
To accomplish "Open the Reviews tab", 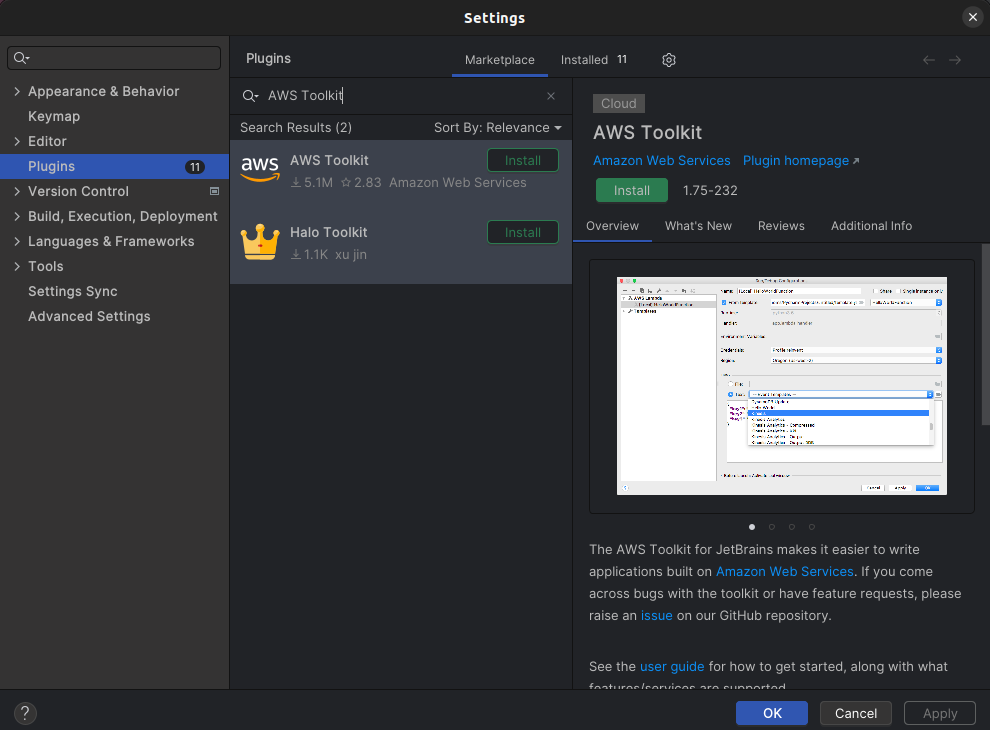I will [781, 226].
